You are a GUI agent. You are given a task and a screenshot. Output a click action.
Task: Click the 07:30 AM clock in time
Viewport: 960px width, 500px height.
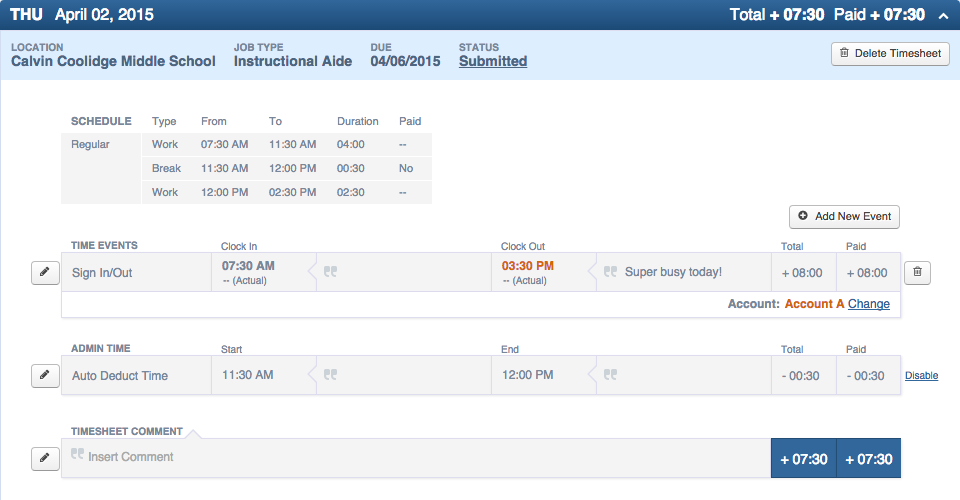[248, 266]
